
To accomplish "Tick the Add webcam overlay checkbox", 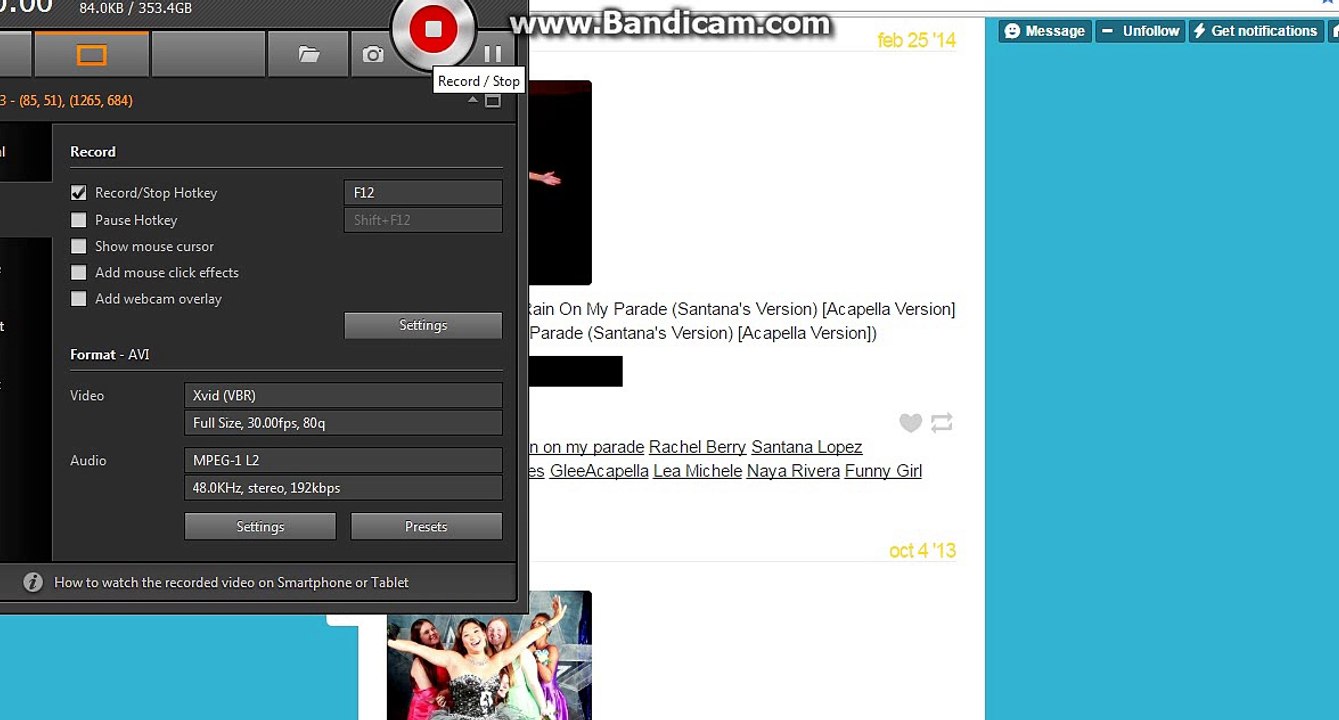I will pyautogui.click(x=79, y=298).
